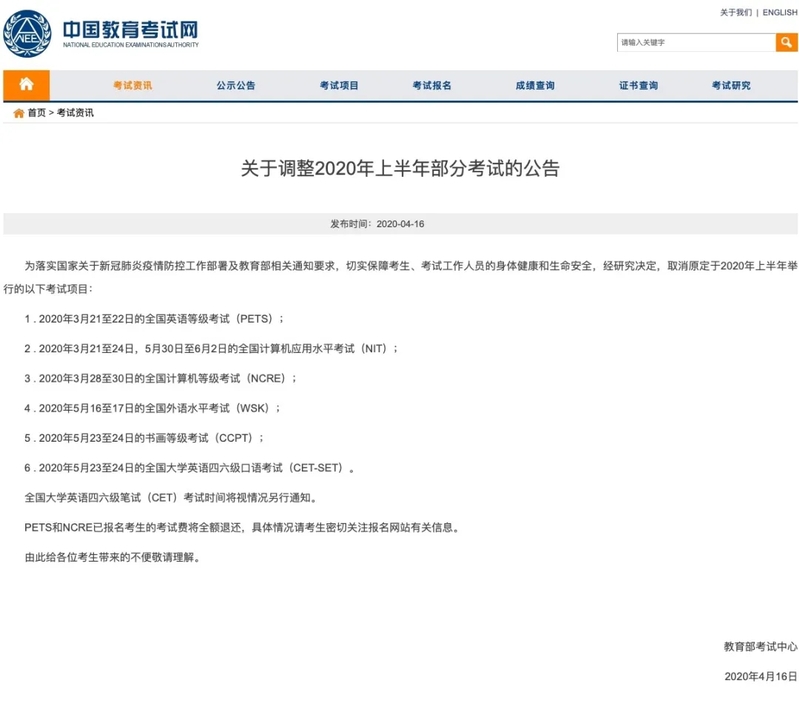Click the orange search magnifier button

(786, 42)
